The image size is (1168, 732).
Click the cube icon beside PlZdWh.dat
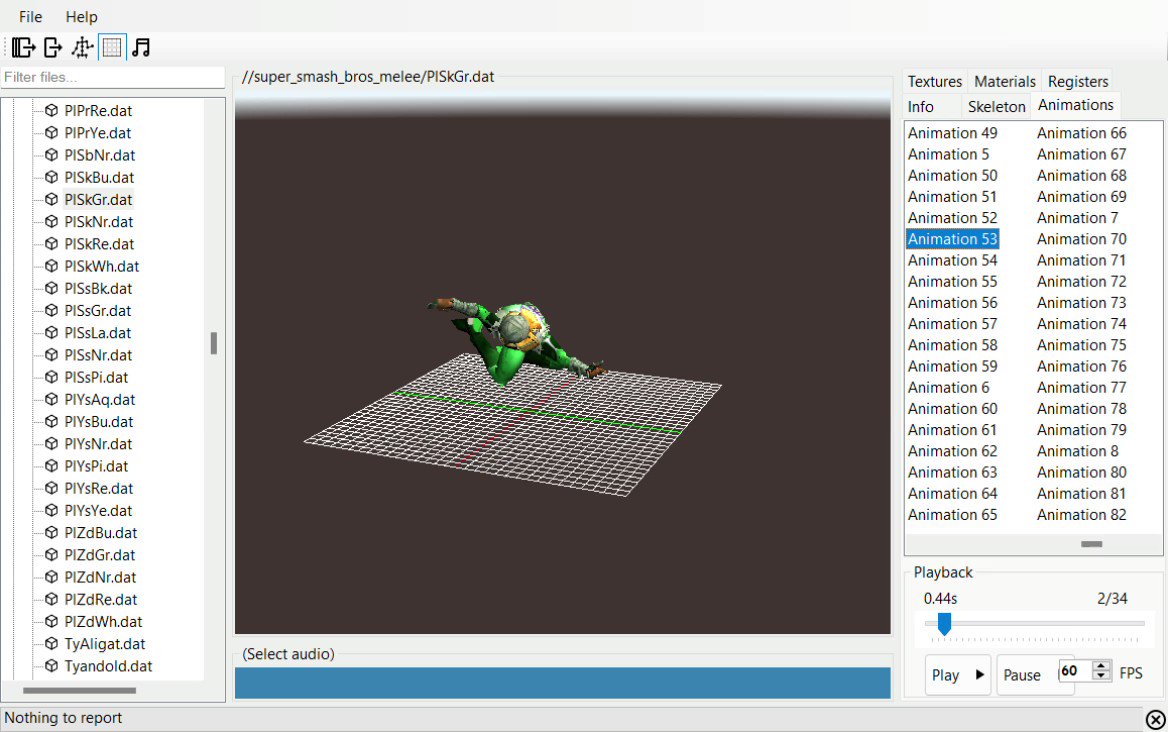(51, 621)
